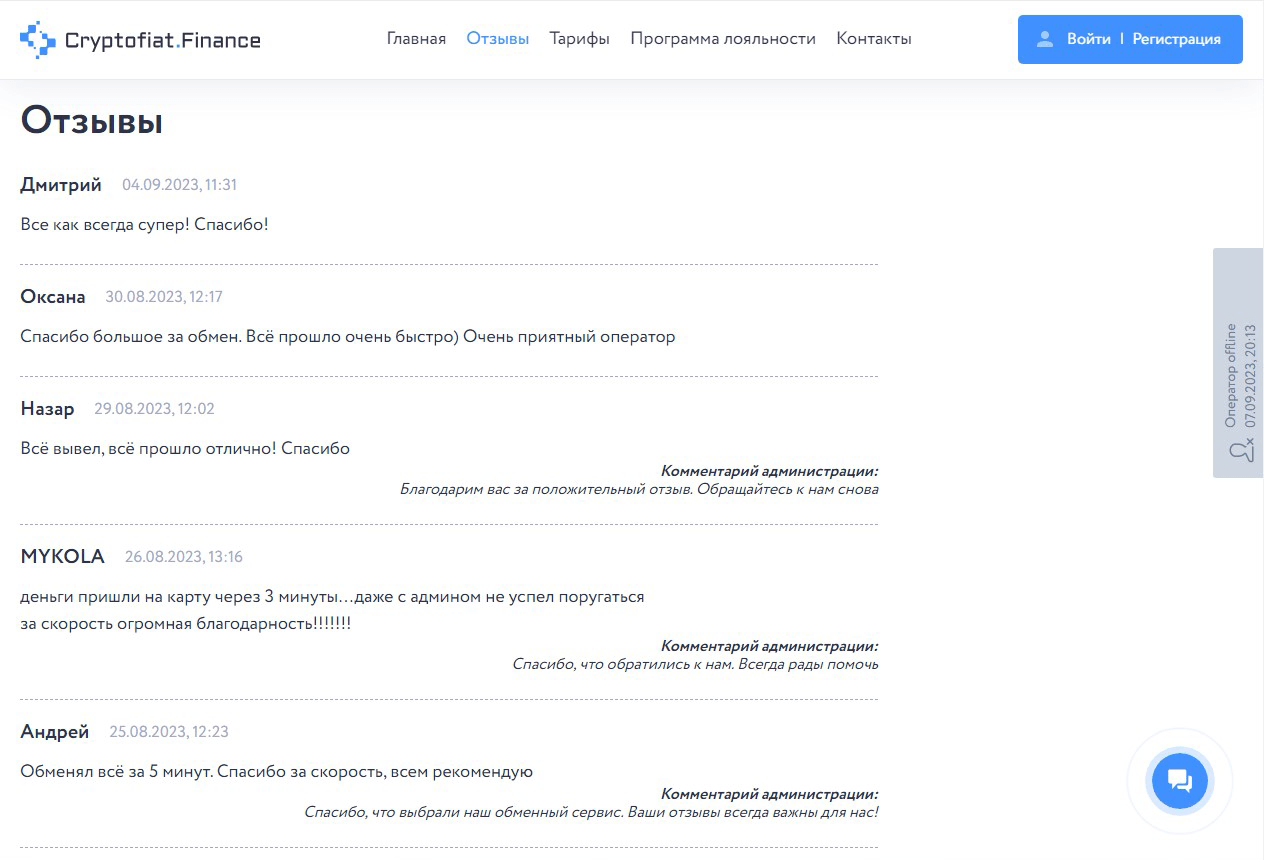Click the user profile icon in login button

tap(1045, 39)
